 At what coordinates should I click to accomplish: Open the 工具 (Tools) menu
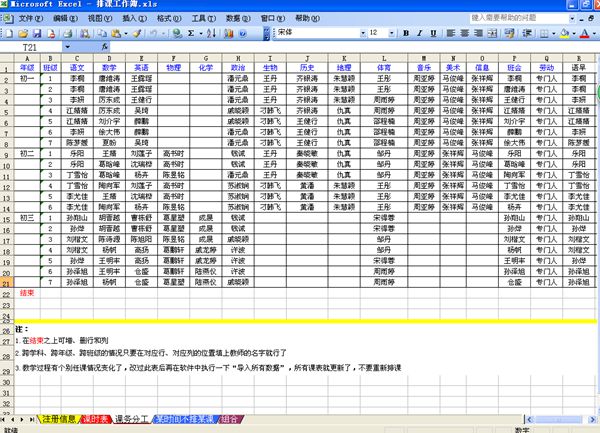point(203,18)
